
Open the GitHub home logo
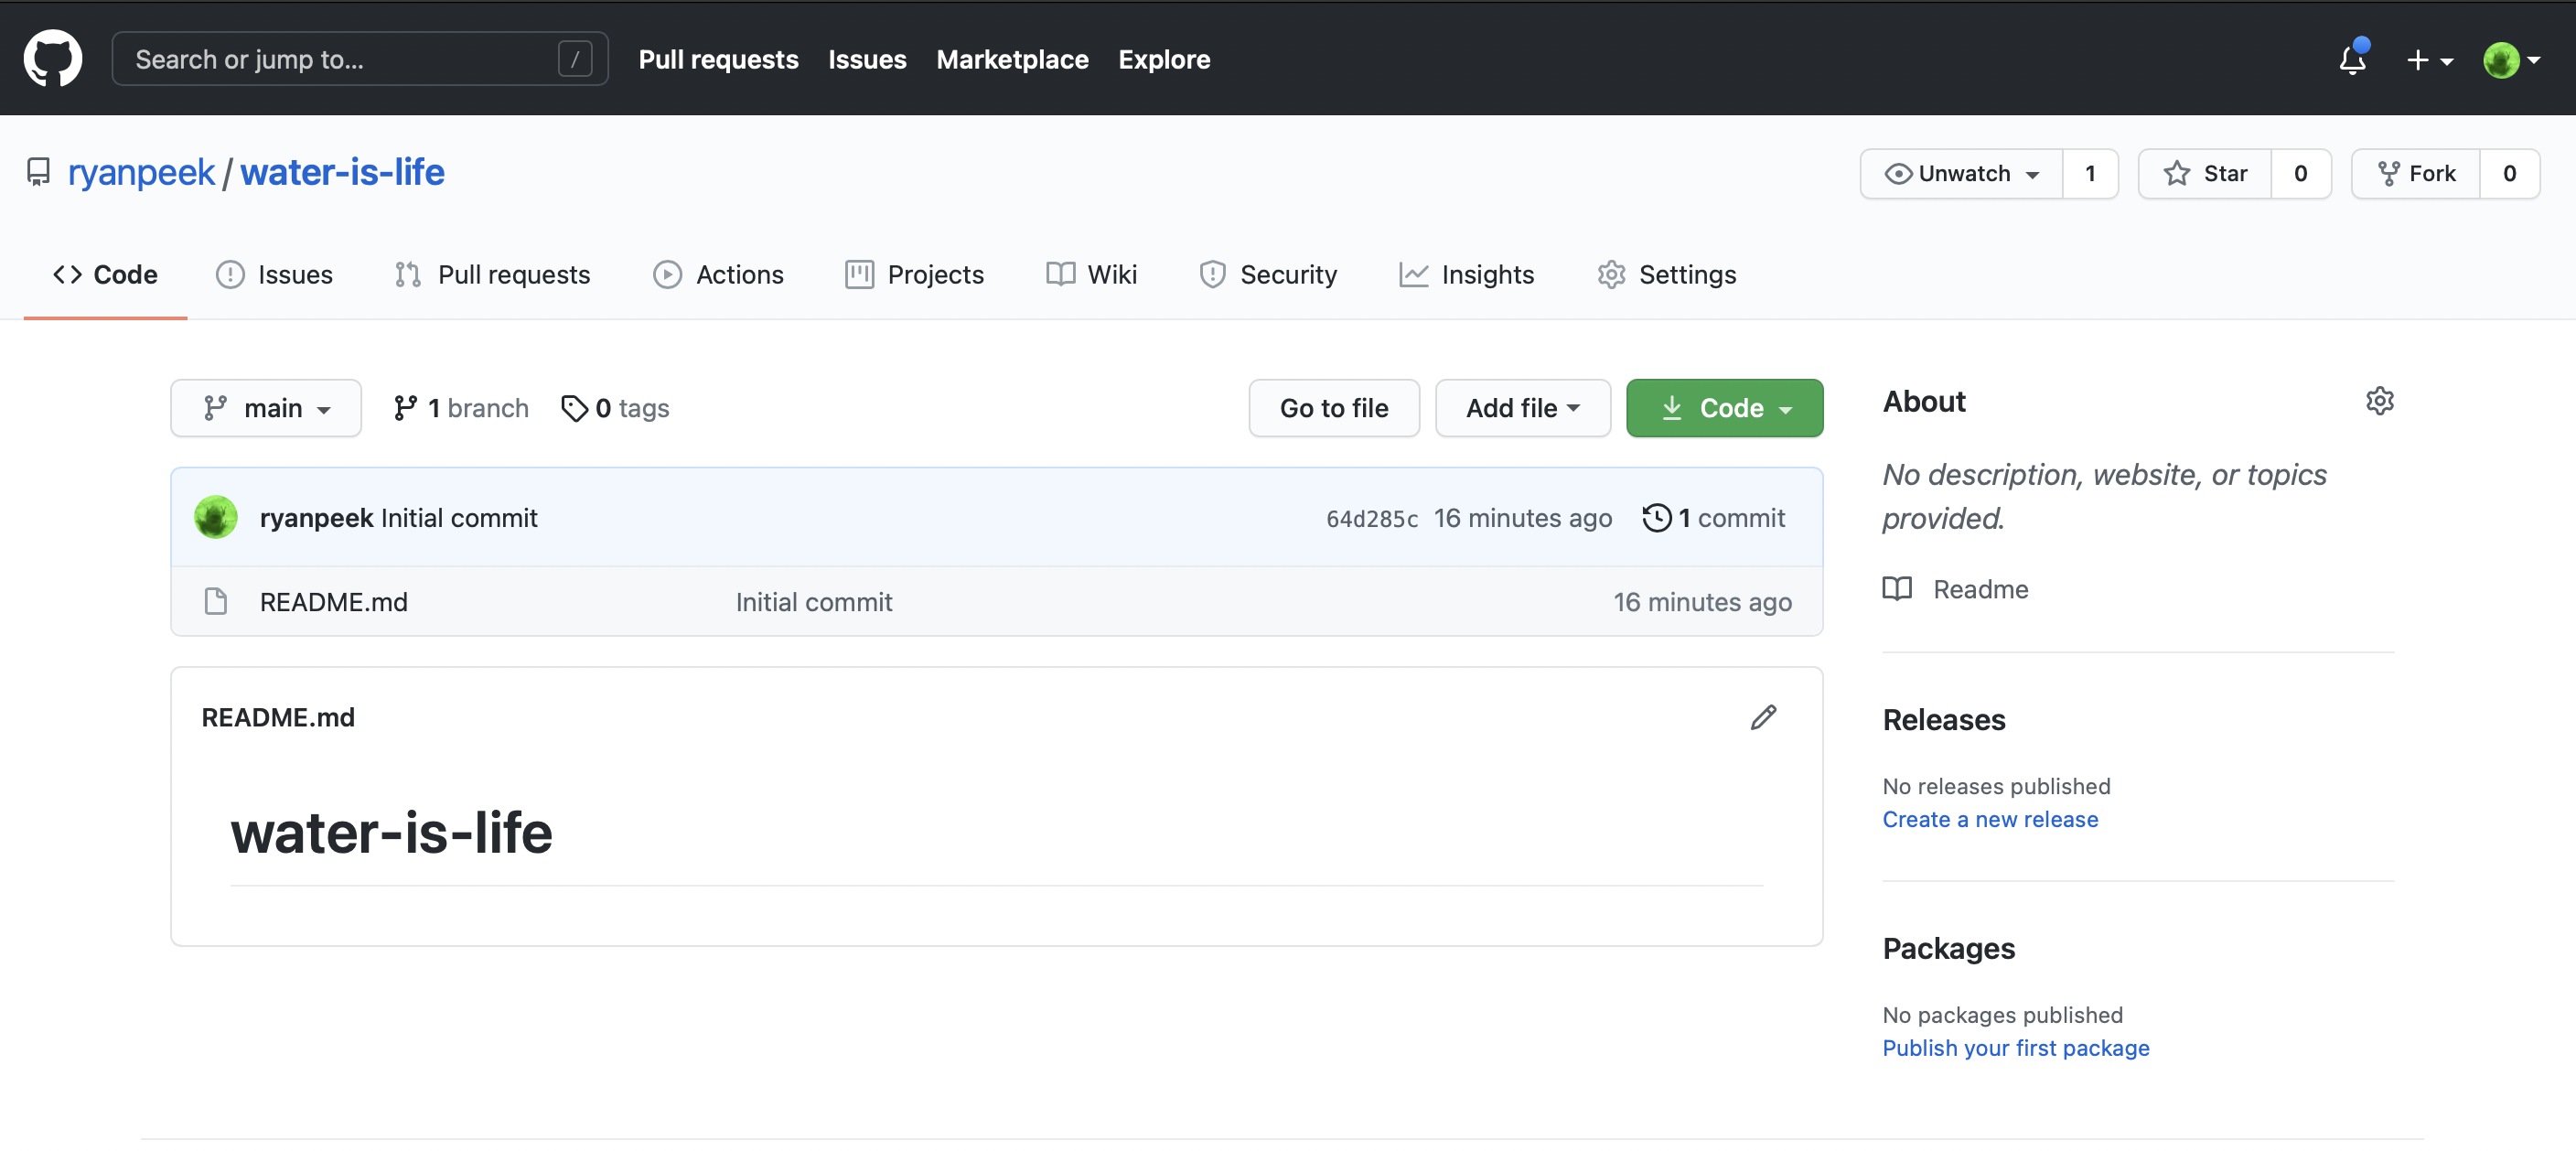coord(52,59)
